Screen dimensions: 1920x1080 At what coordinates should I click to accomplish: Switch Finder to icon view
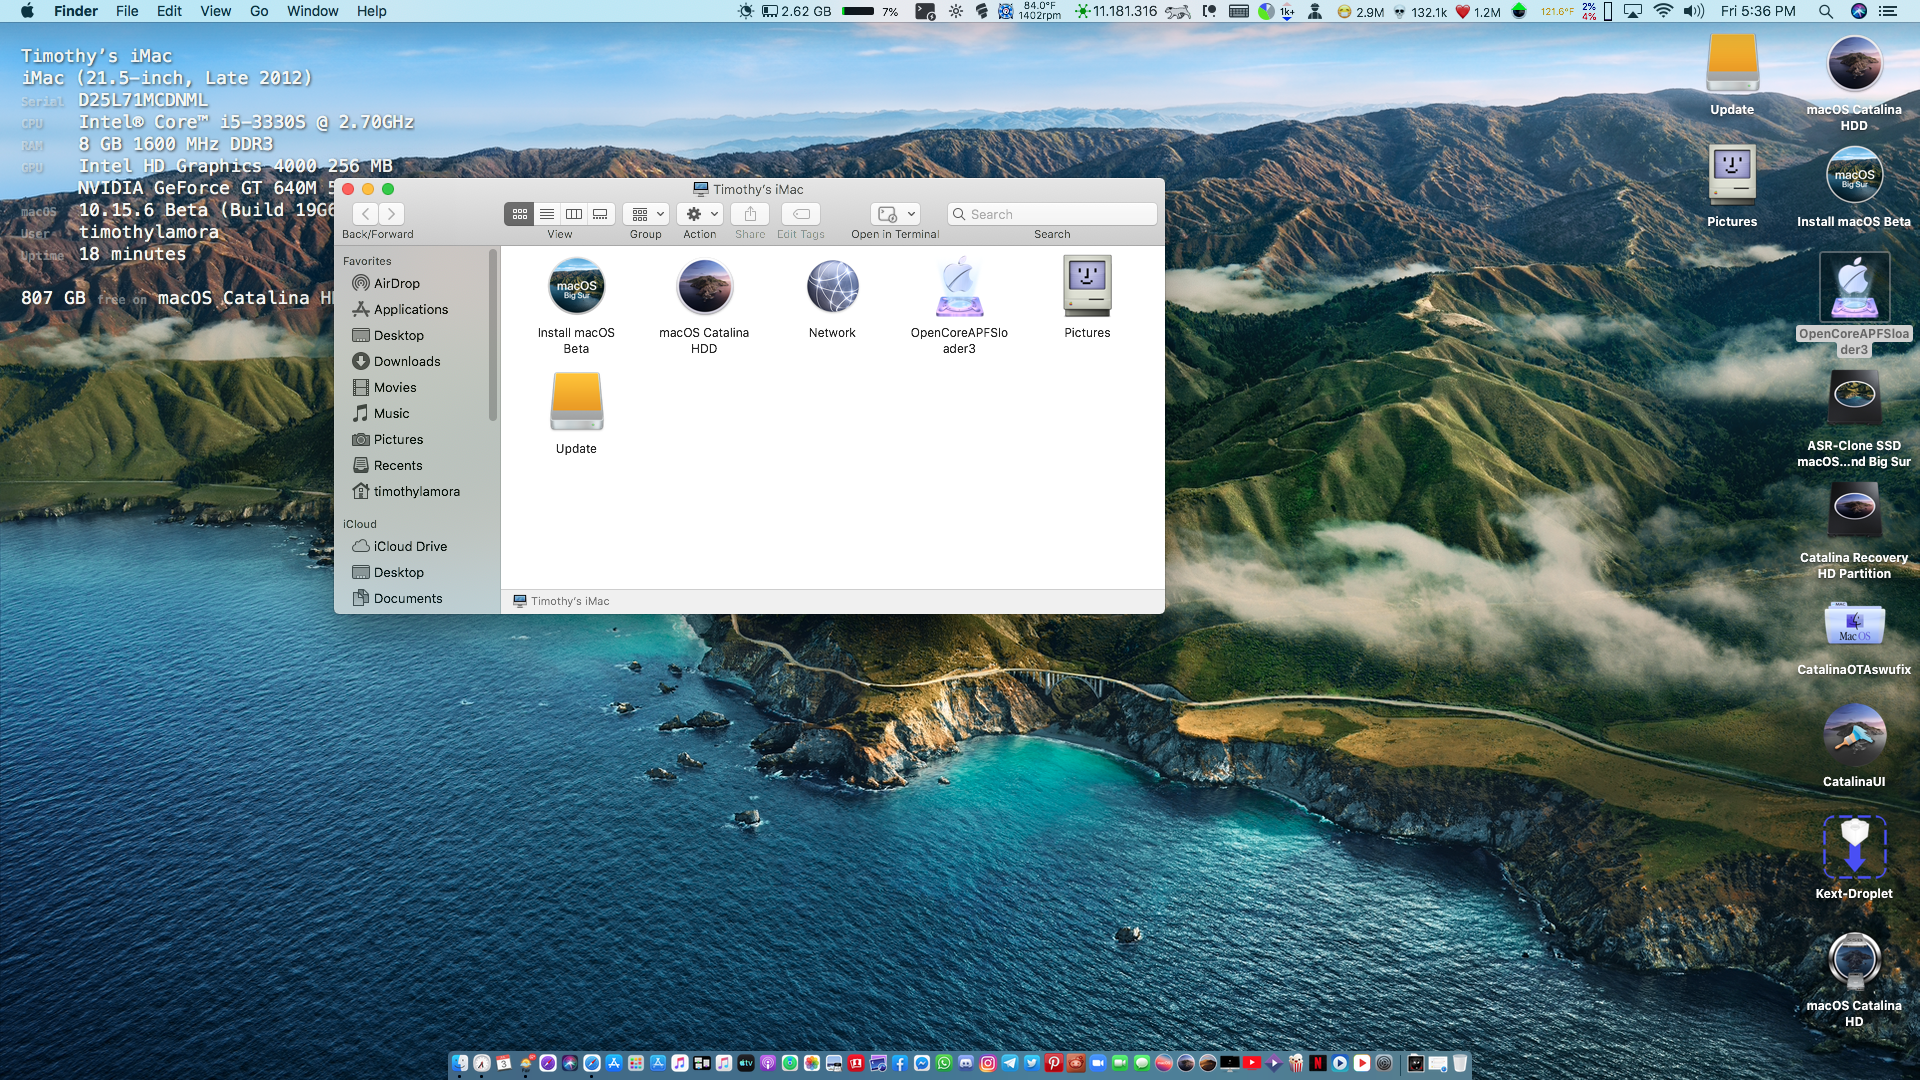coord(519,214)
